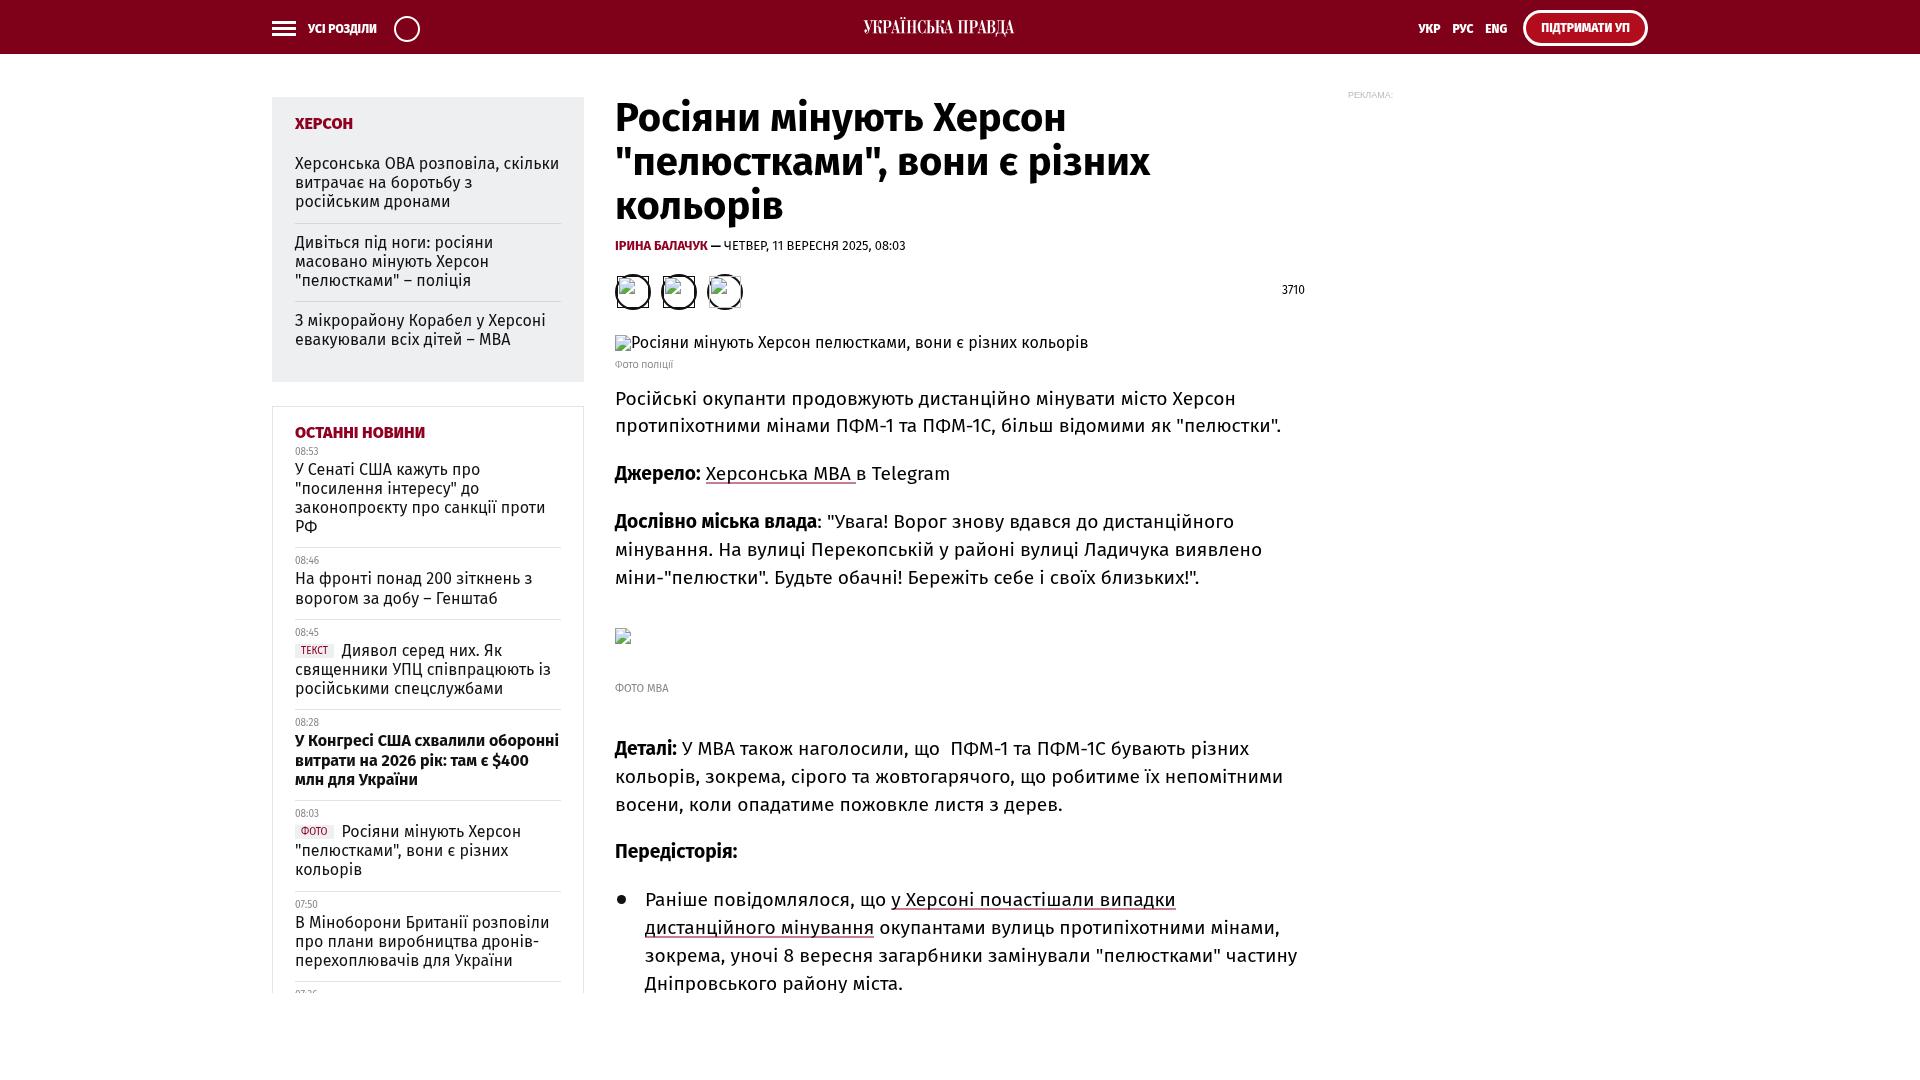The height and width of the screenshot is (1080, 1920).
Task: Click the first round share icon
Action: [x=632, y=292]
